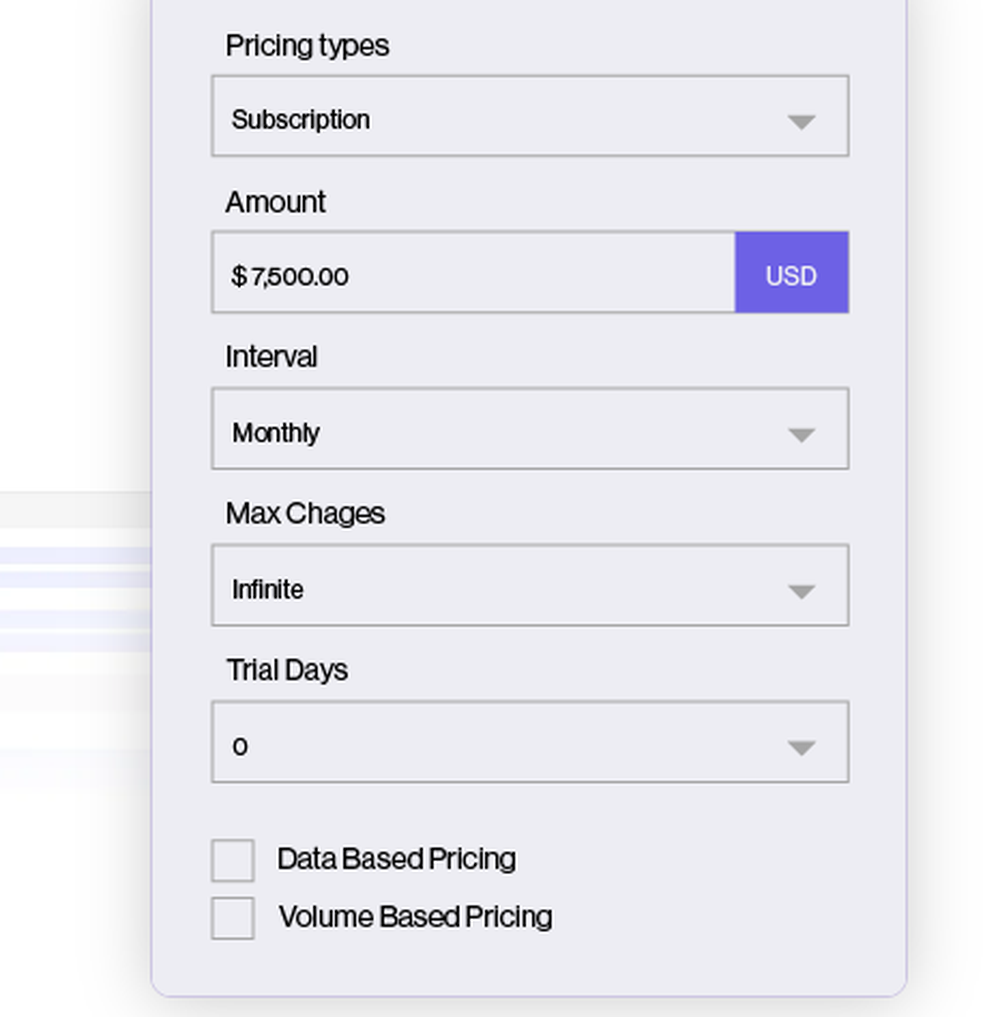
Task: Click the Max Chages field label
Action: (305, 514)
